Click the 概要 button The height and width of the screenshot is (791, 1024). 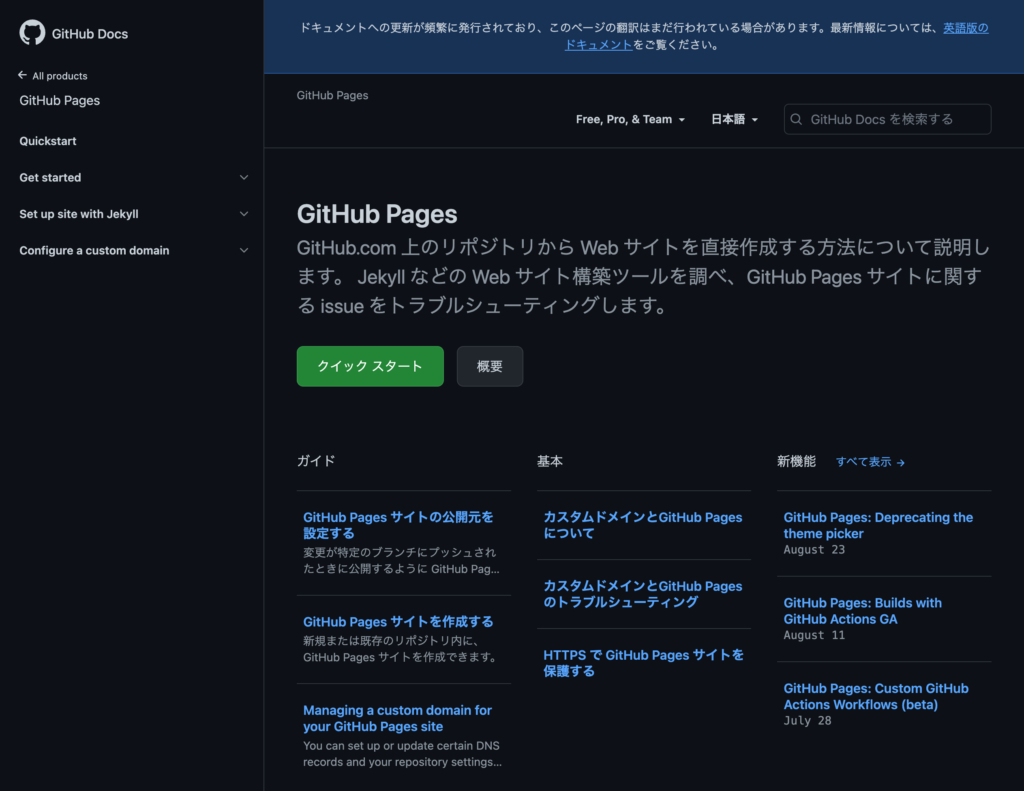coord(490,366)
